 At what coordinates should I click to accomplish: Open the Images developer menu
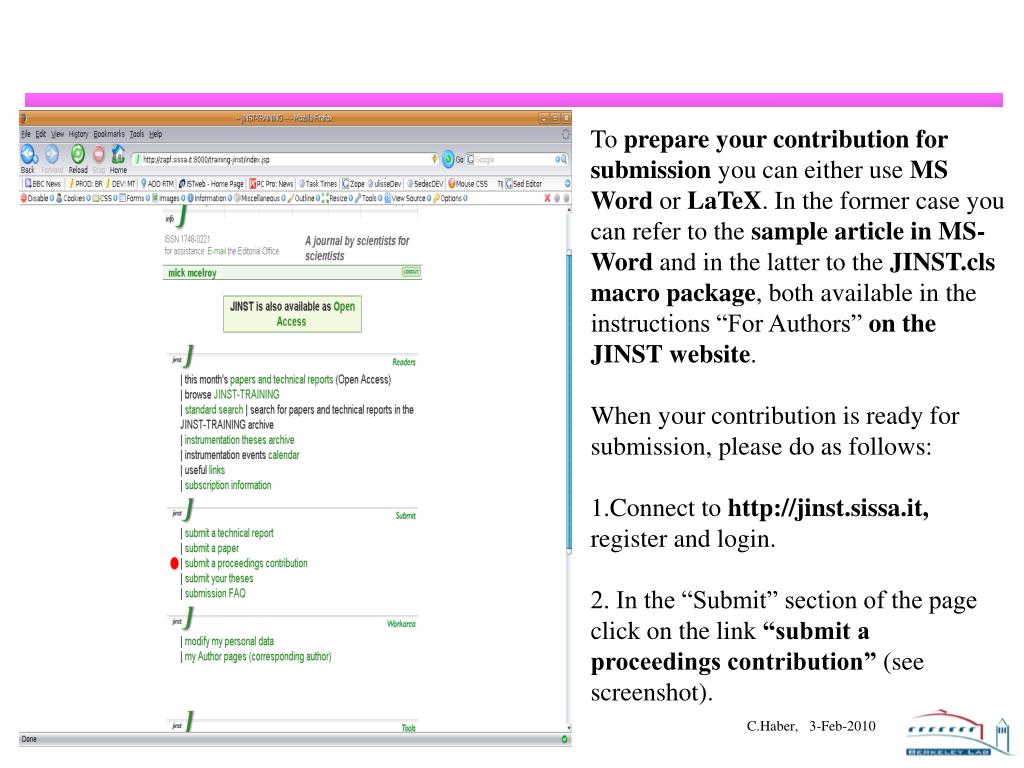[169, 198]
